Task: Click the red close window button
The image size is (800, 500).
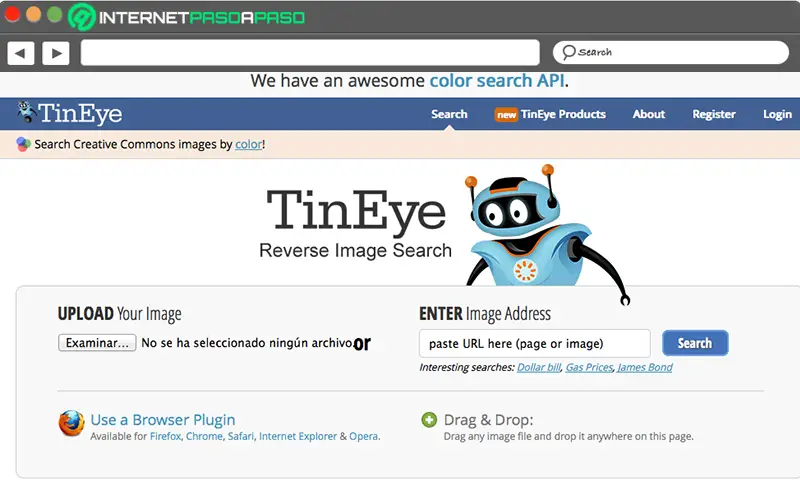Action: coord(12,14)
